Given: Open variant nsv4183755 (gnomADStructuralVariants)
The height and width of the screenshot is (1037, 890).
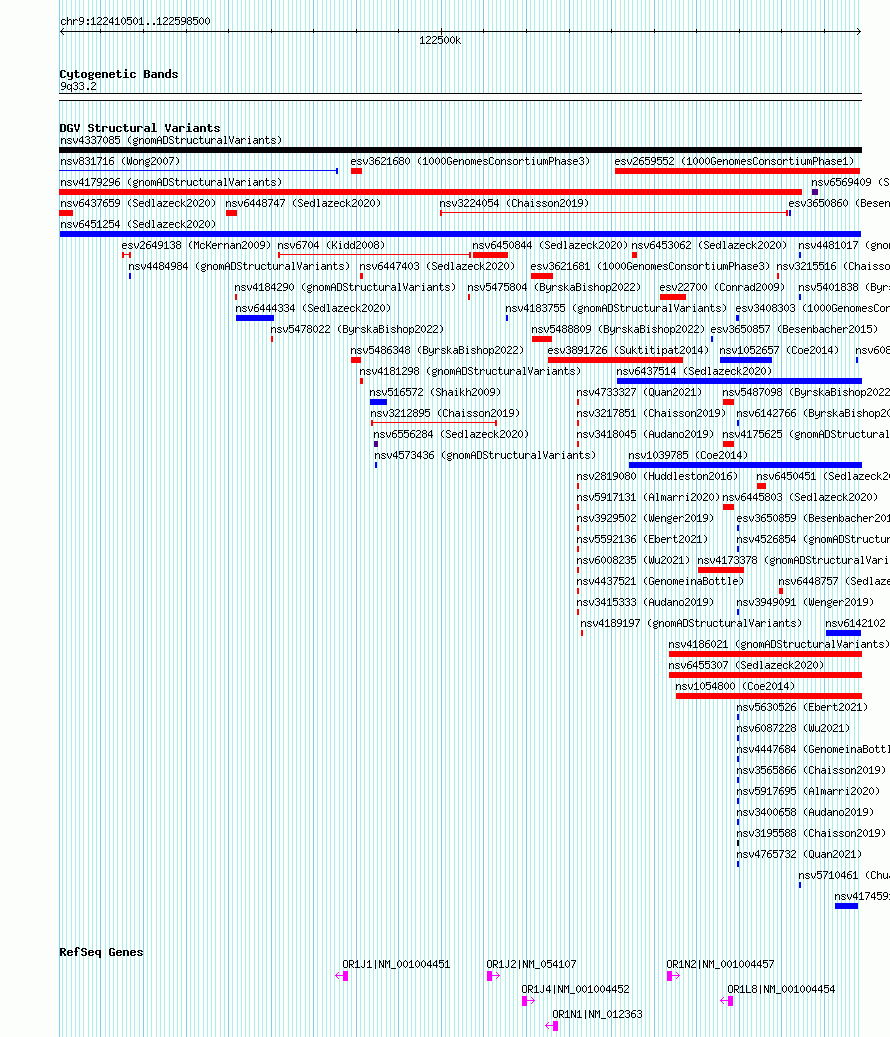Looking at the screenshot, I should pyautogui.click(x=616, y=308).
